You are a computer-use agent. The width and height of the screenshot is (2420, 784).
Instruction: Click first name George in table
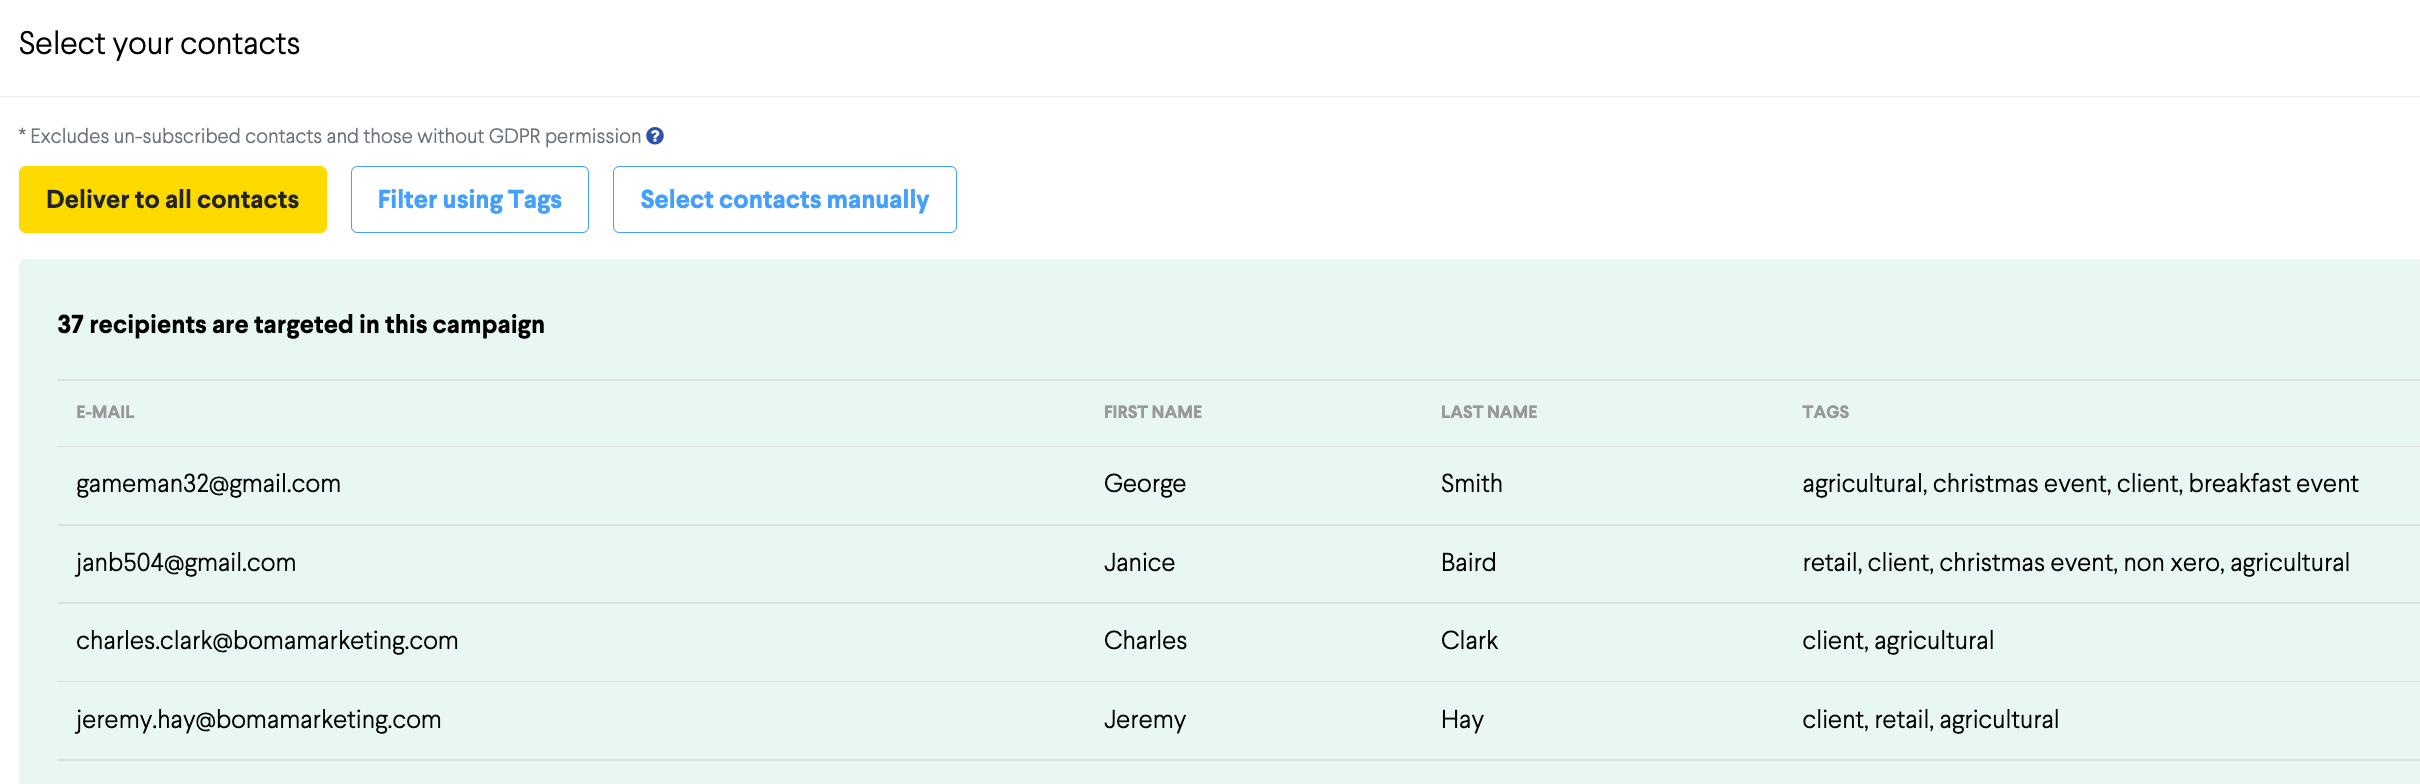1144,484
